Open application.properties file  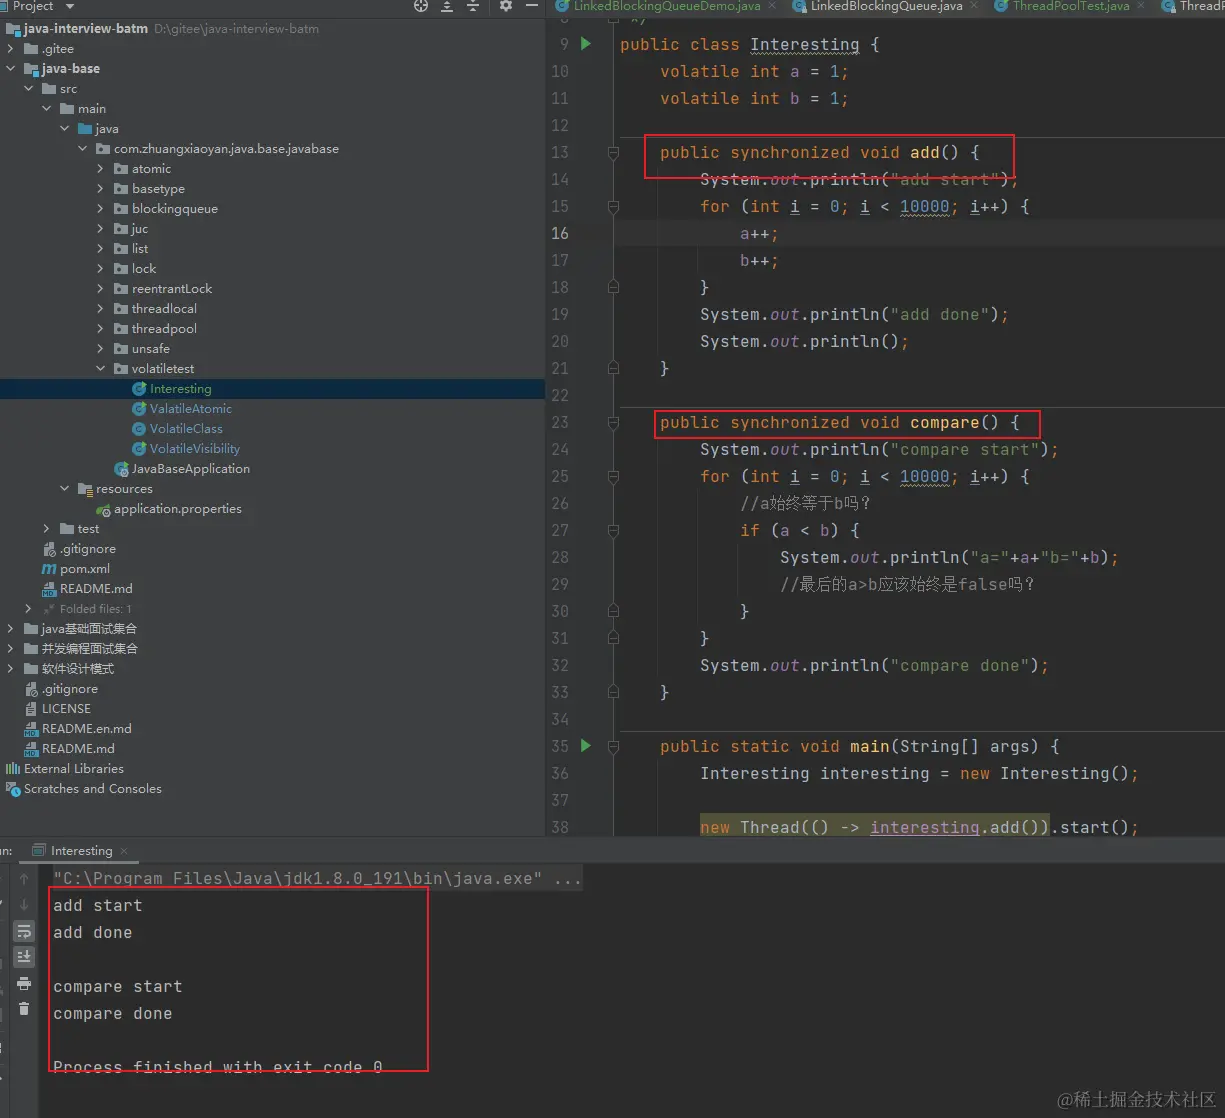(x=178, y=509)
